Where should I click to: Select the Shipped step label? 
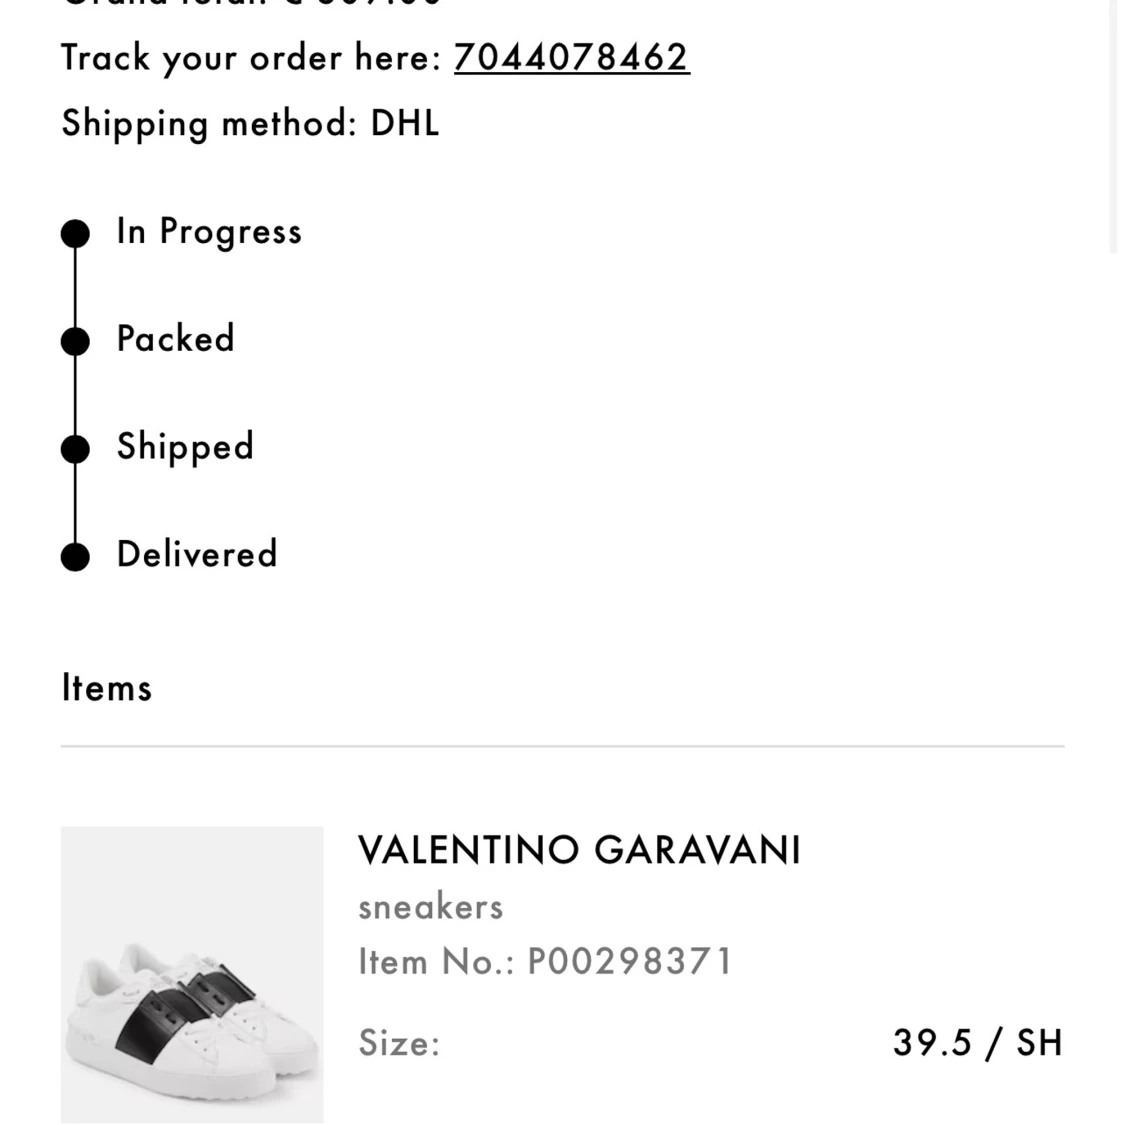(185, 447)
